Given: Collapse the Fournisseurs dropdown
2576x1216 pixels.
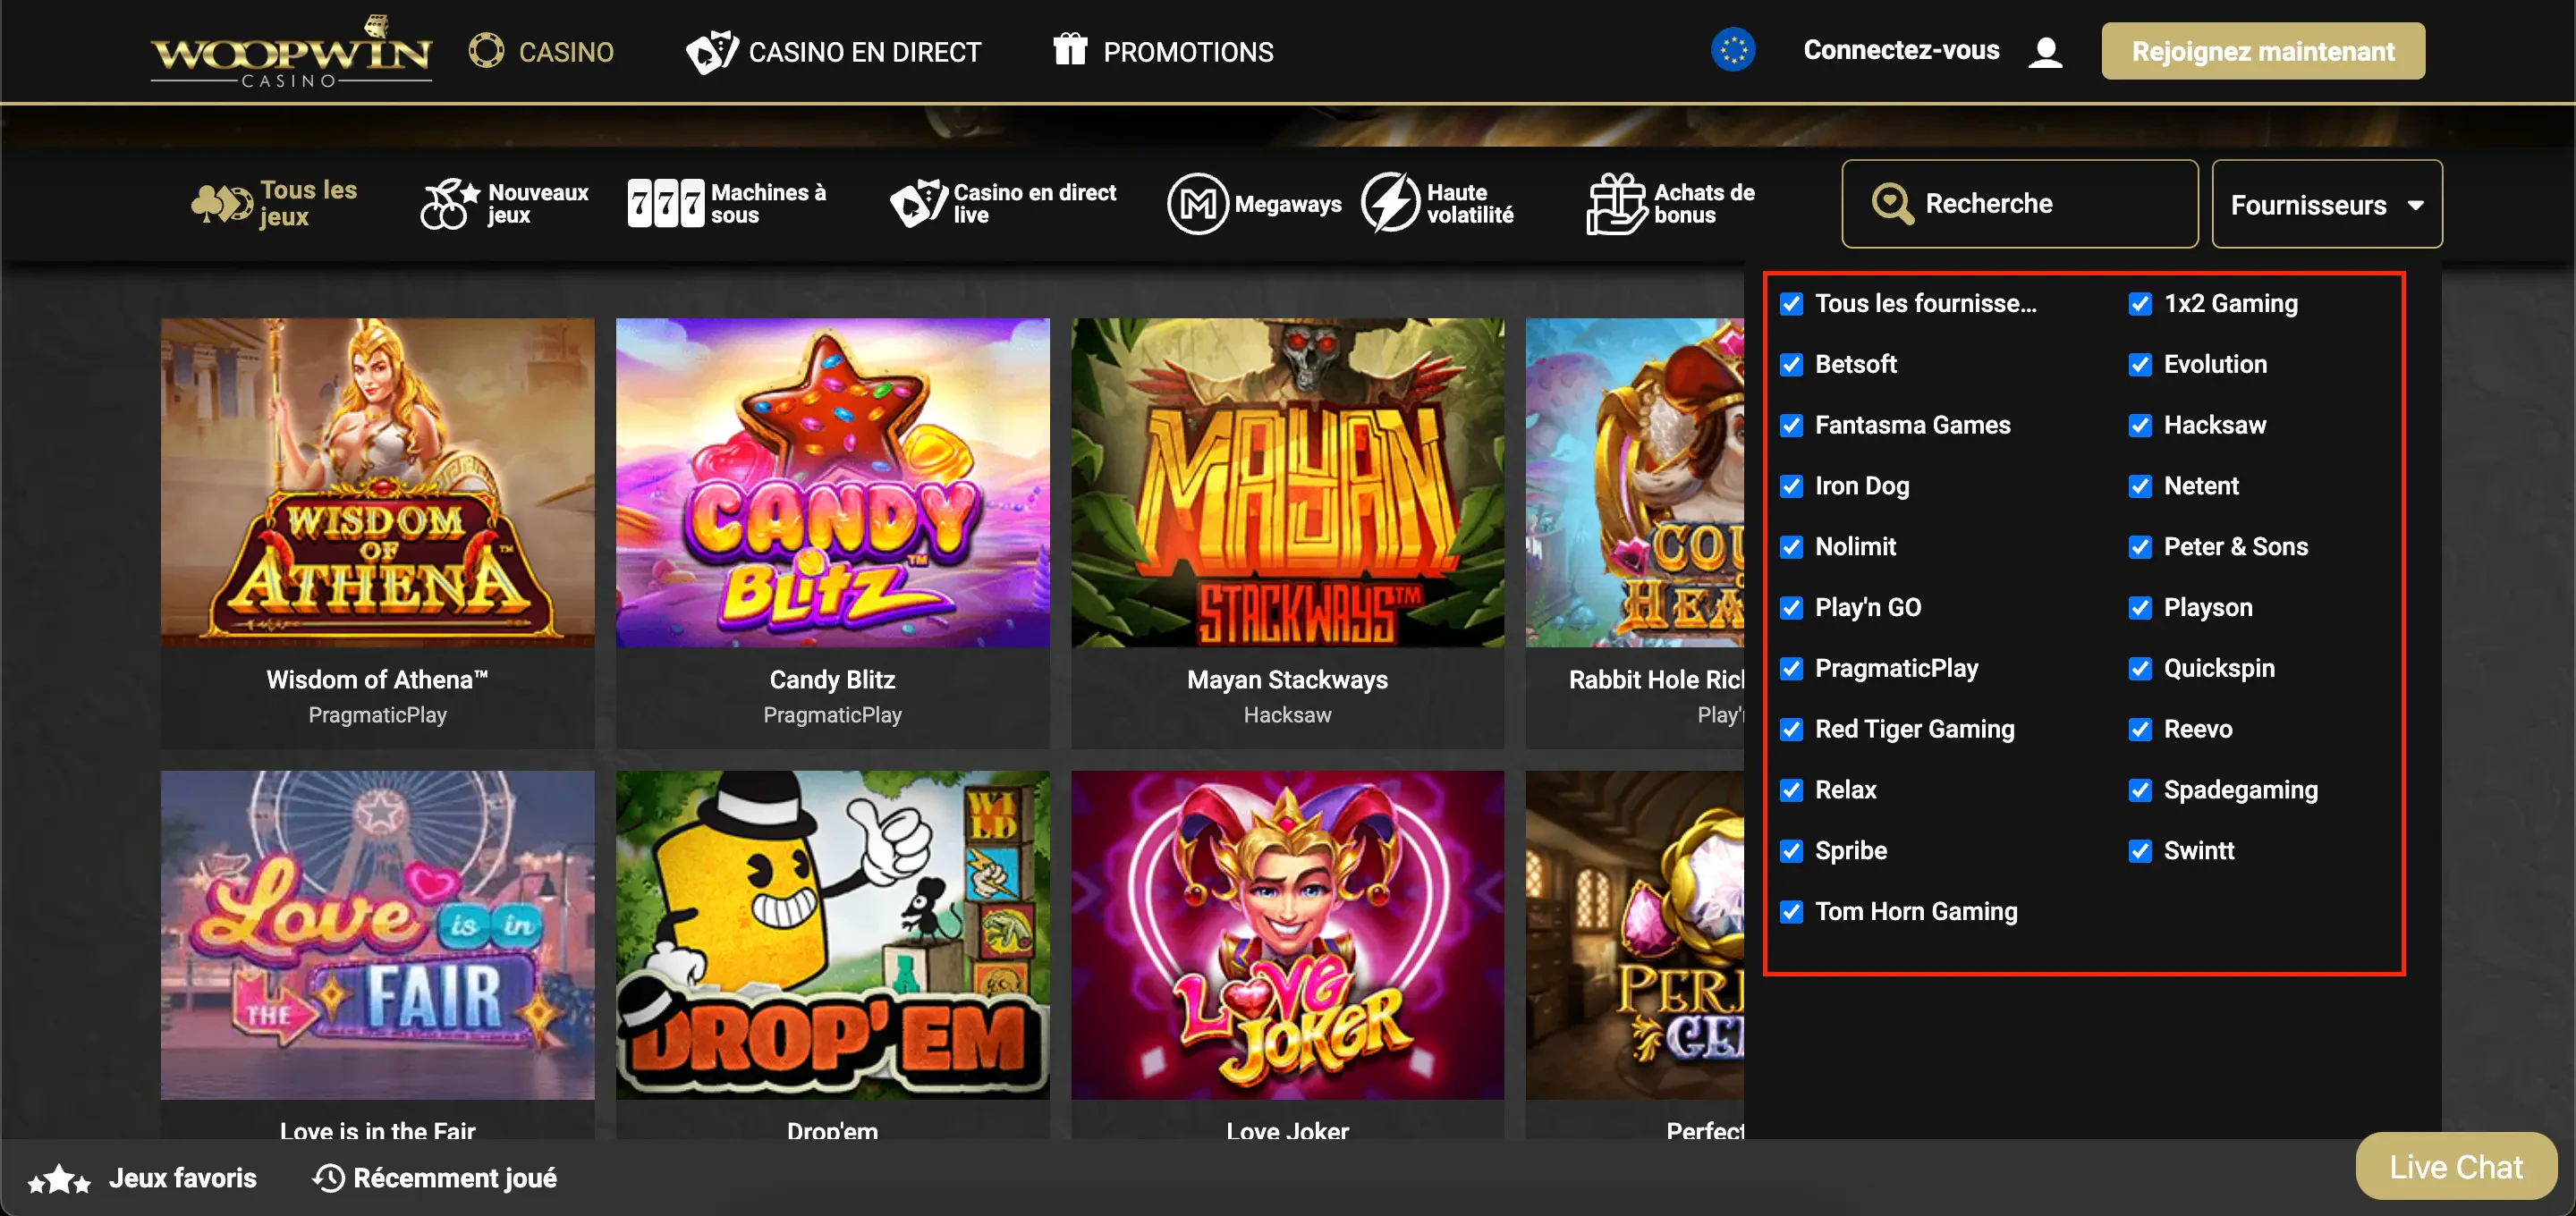Looking at the screenshot, I should point(2327,204).
